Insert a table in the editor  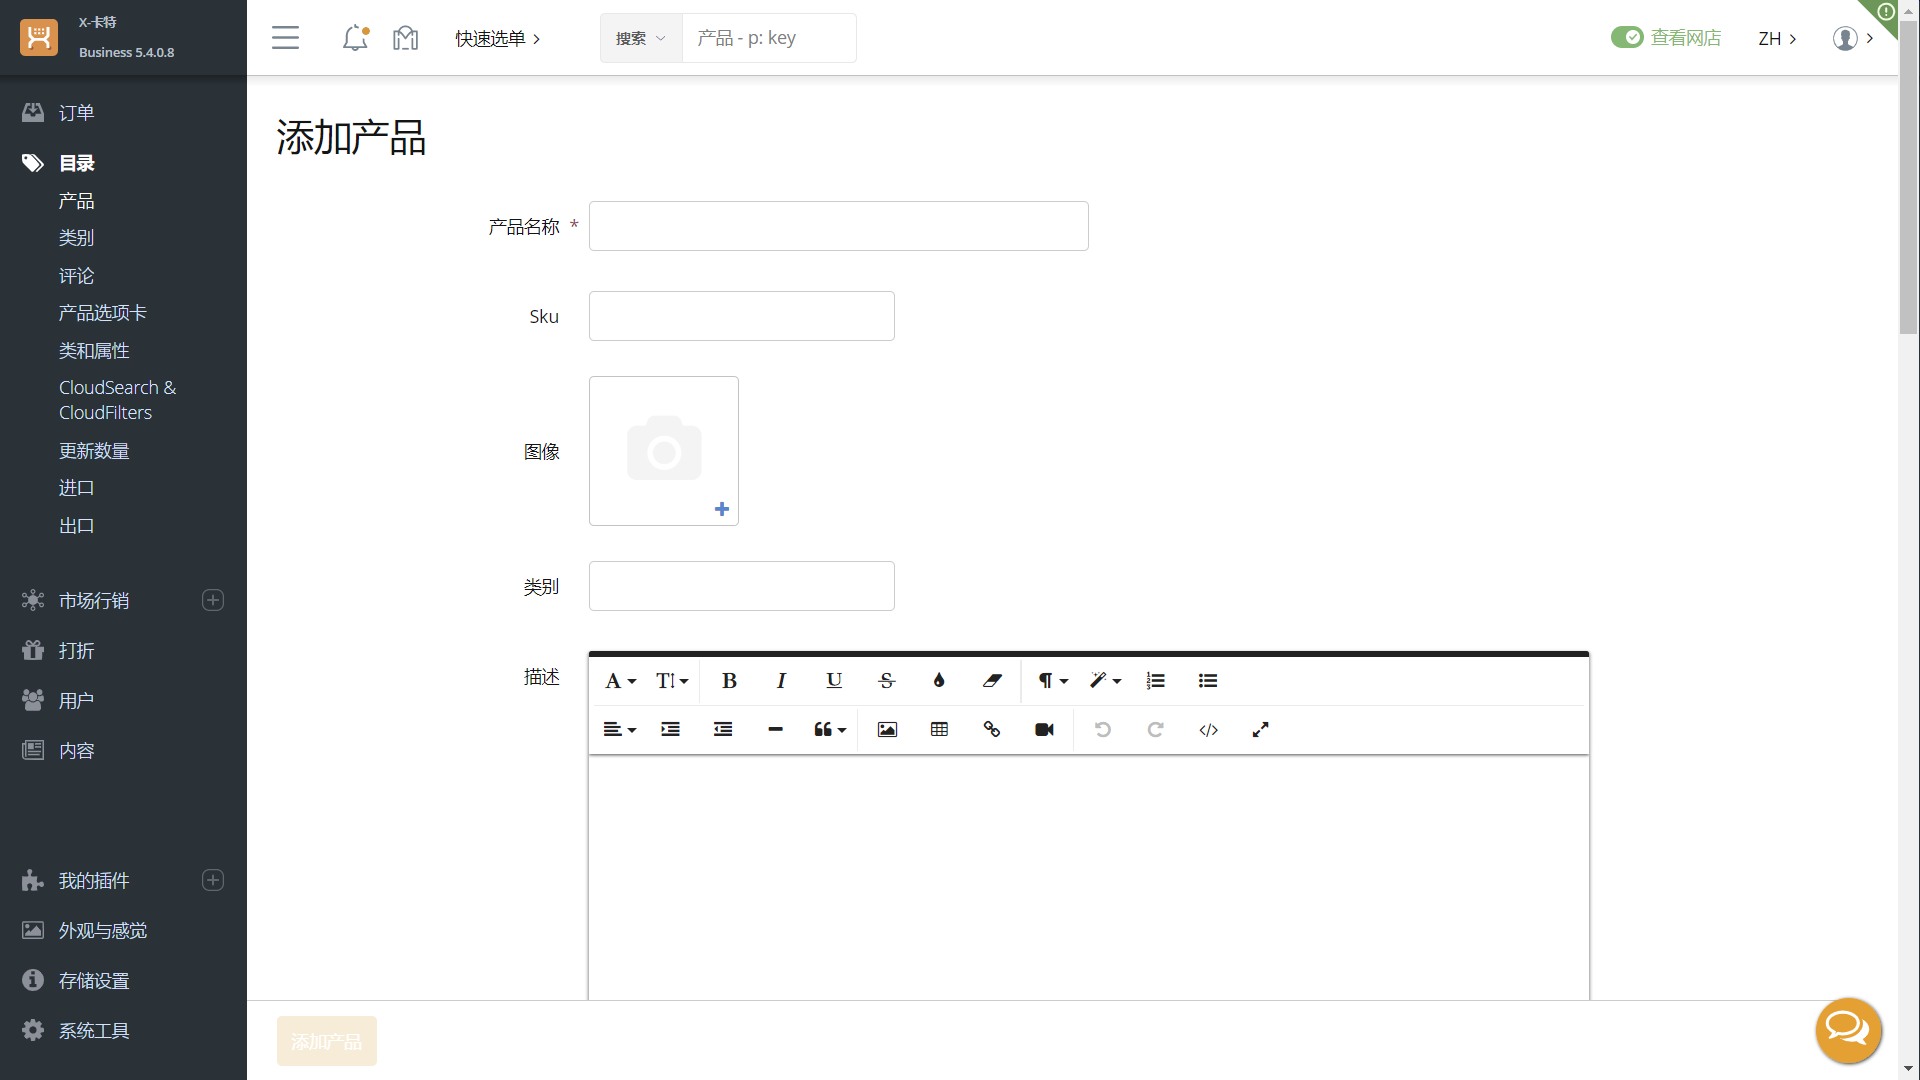click(x=939, y=730)
